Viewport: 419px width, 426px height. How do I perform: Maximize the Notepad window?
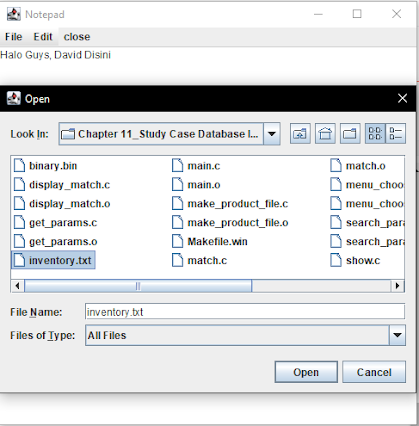pyautogui.click(x=357, y=14)
